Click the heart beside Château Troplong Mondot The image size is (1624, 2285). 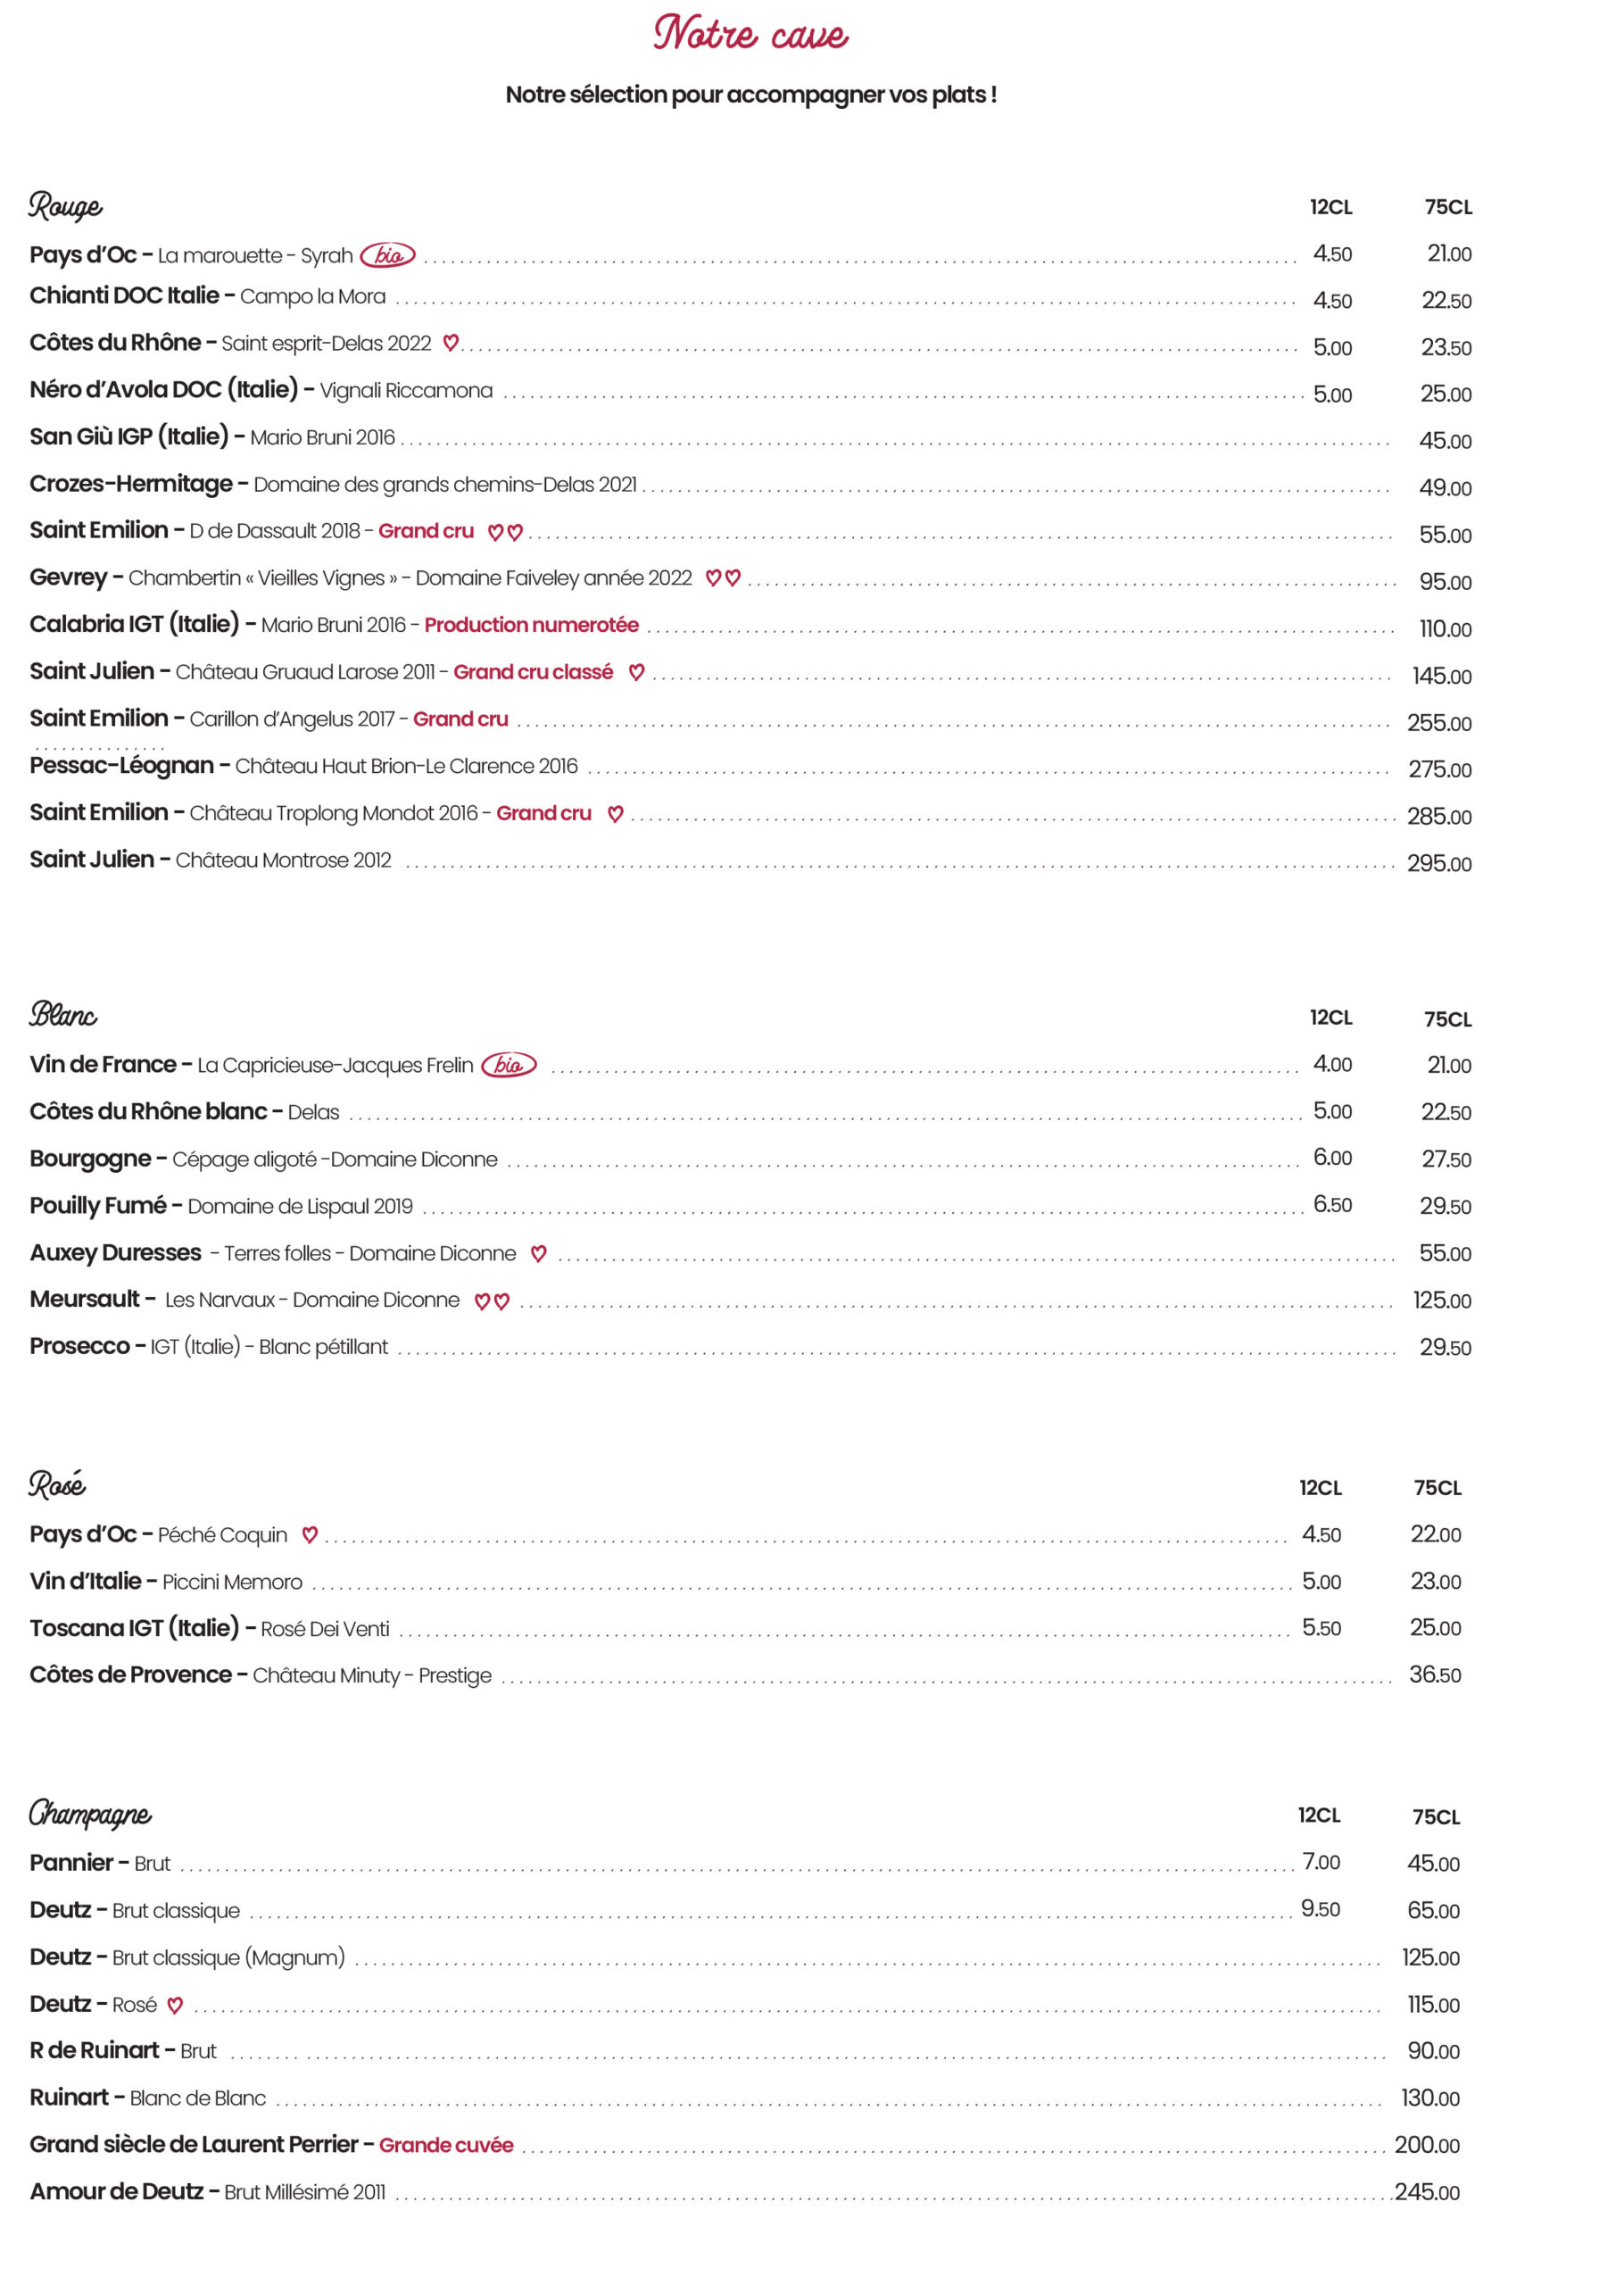point(615,814)
